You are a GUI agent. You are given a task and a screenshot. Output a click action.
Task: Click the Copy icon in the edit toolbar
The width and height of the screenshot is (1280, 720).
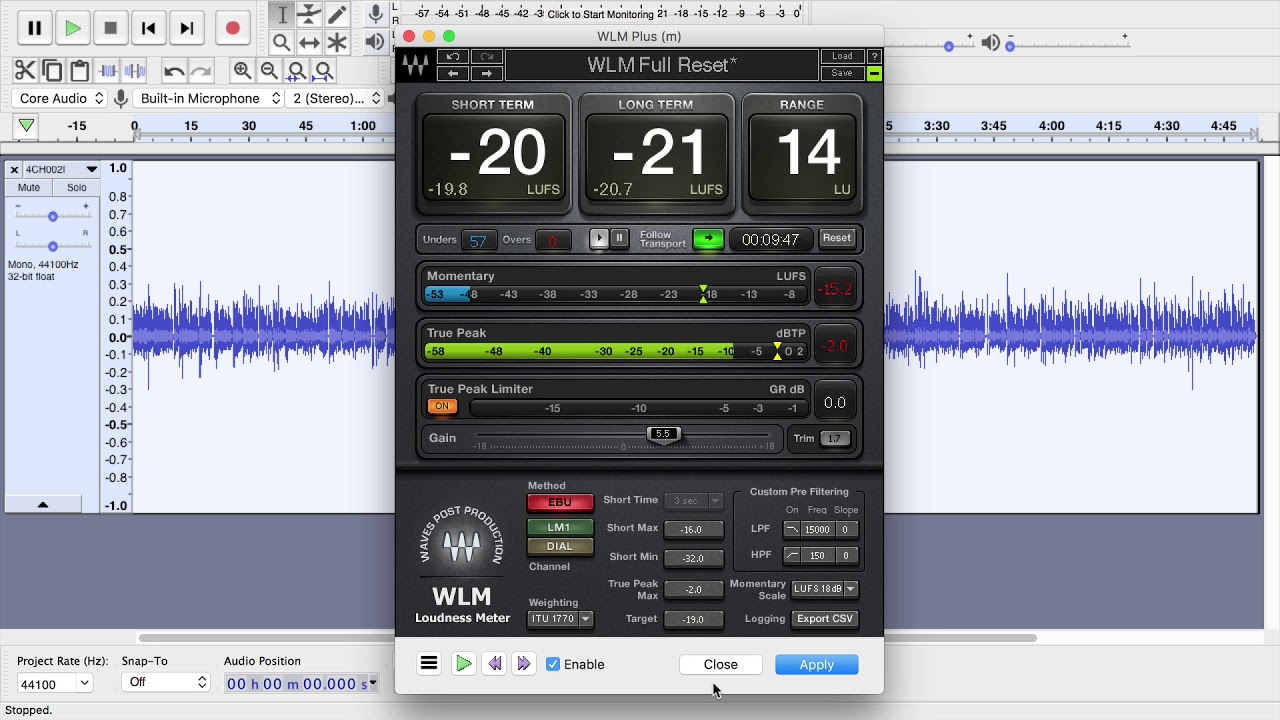coord(52,70)
